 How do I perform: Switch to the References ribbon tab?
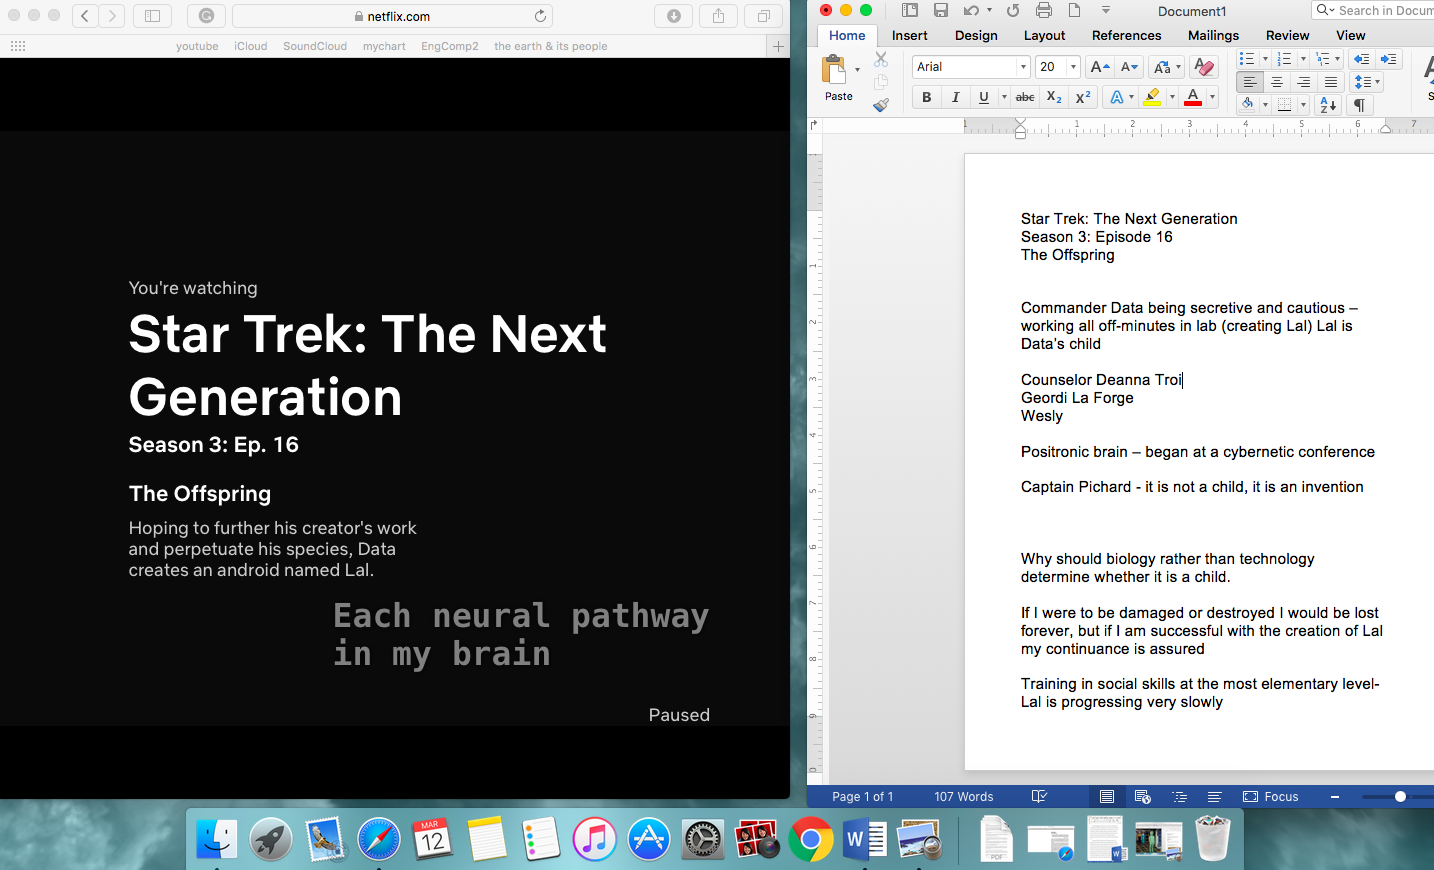tap(1126, 35)
